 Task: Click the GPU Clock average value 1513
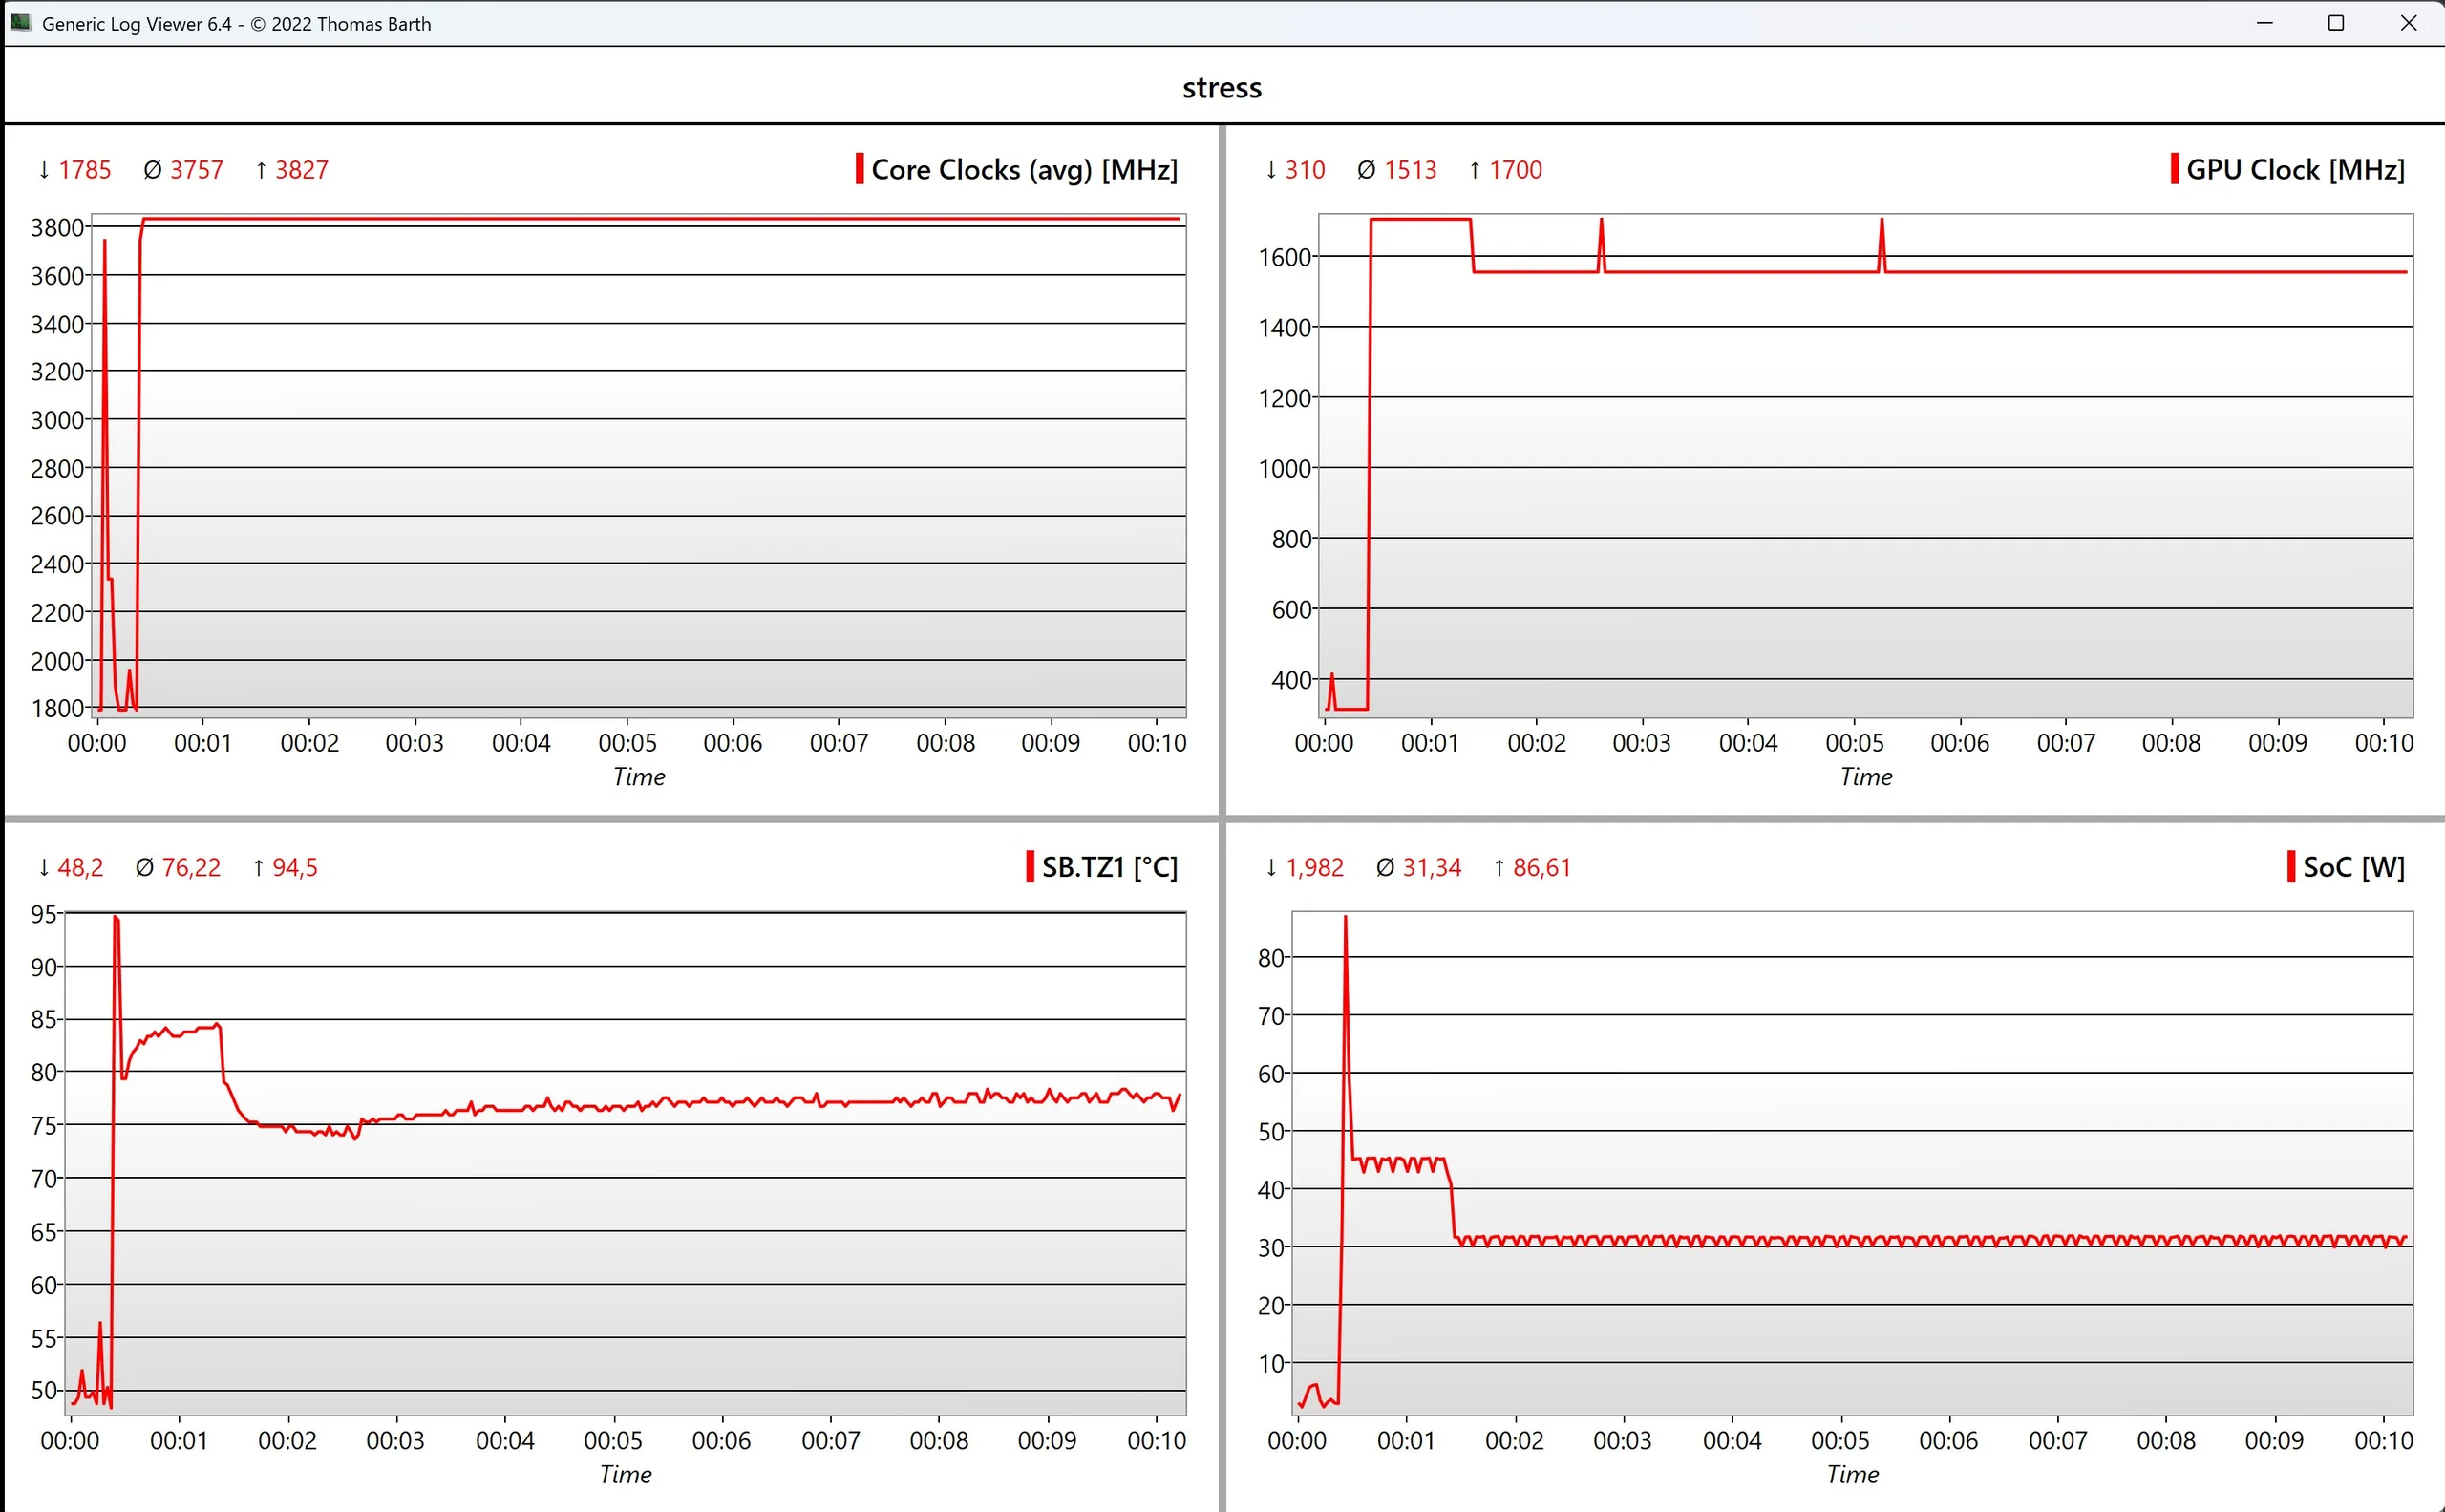(1409, 170)
